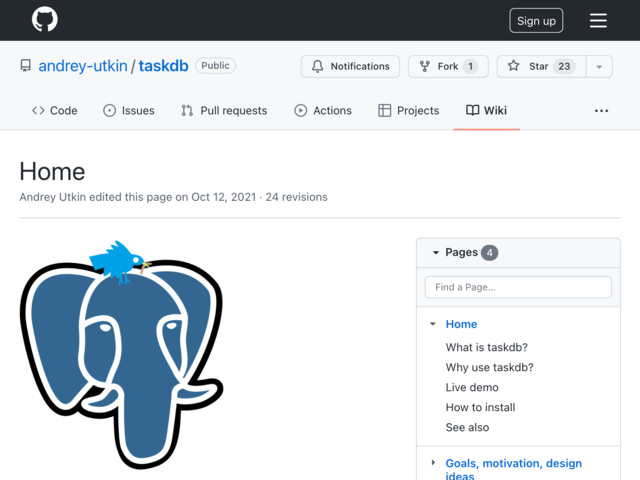The height and width of the screenshot is (480, 640).
Task: Jump to the Live demo section
Action: click(472, 387)
